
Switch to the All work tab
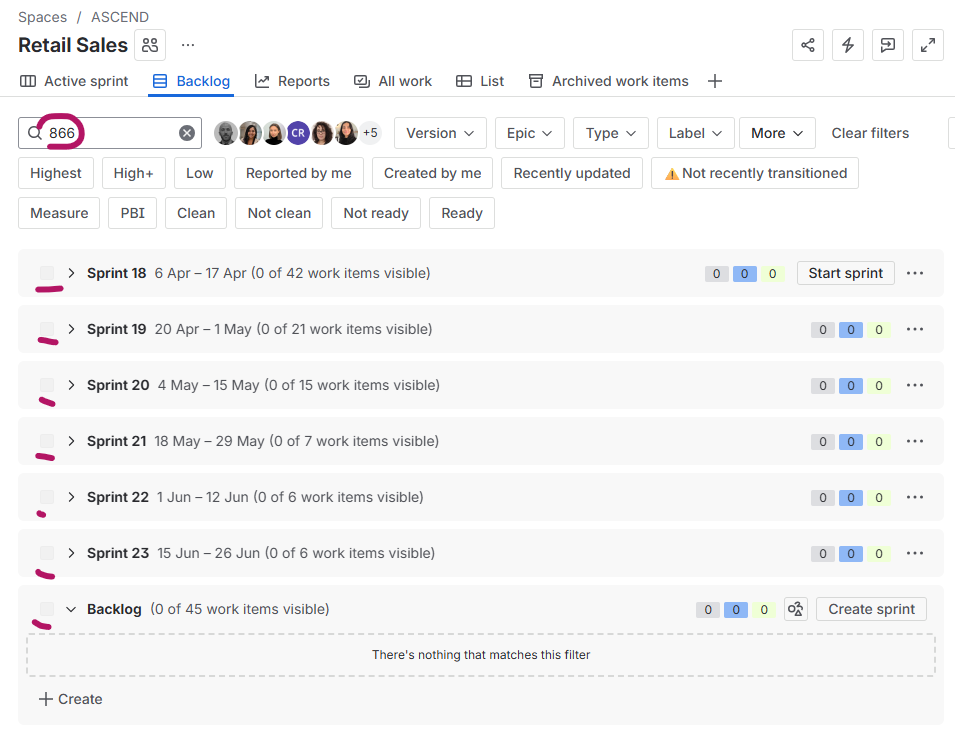[393, 81]
